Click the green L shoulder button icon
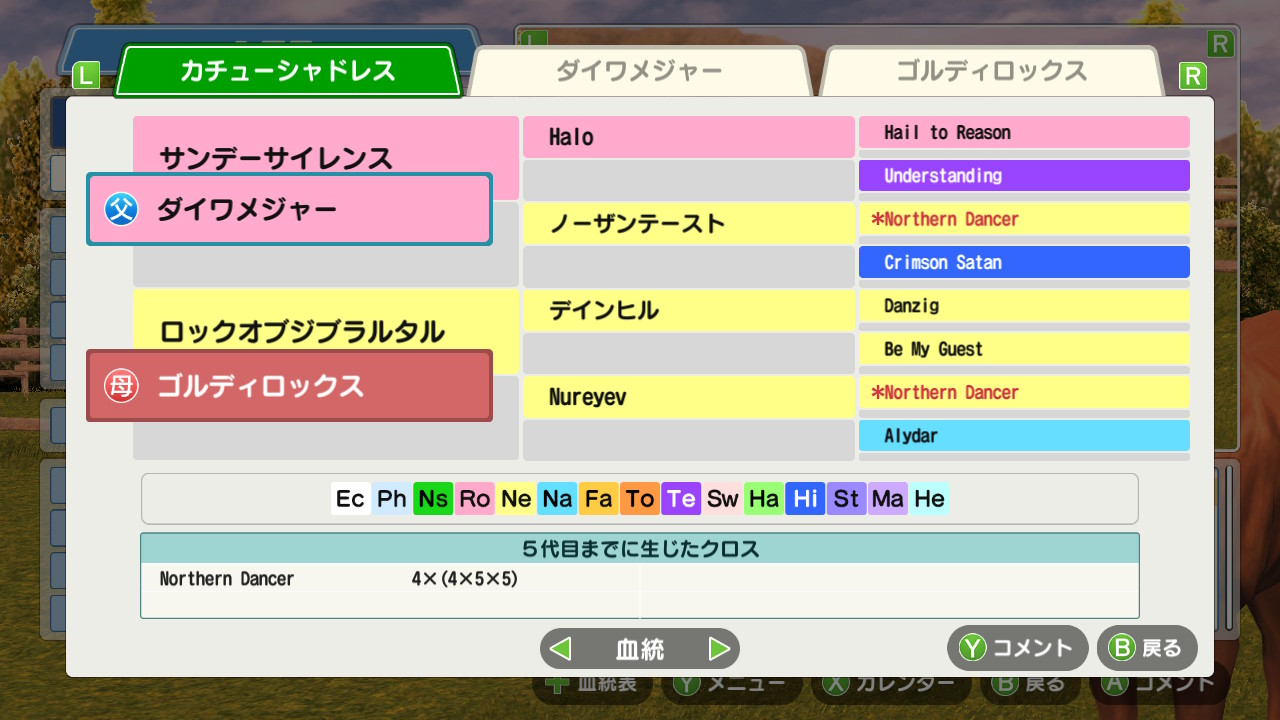Screen dimensions: 1280x720 [86, 76]
